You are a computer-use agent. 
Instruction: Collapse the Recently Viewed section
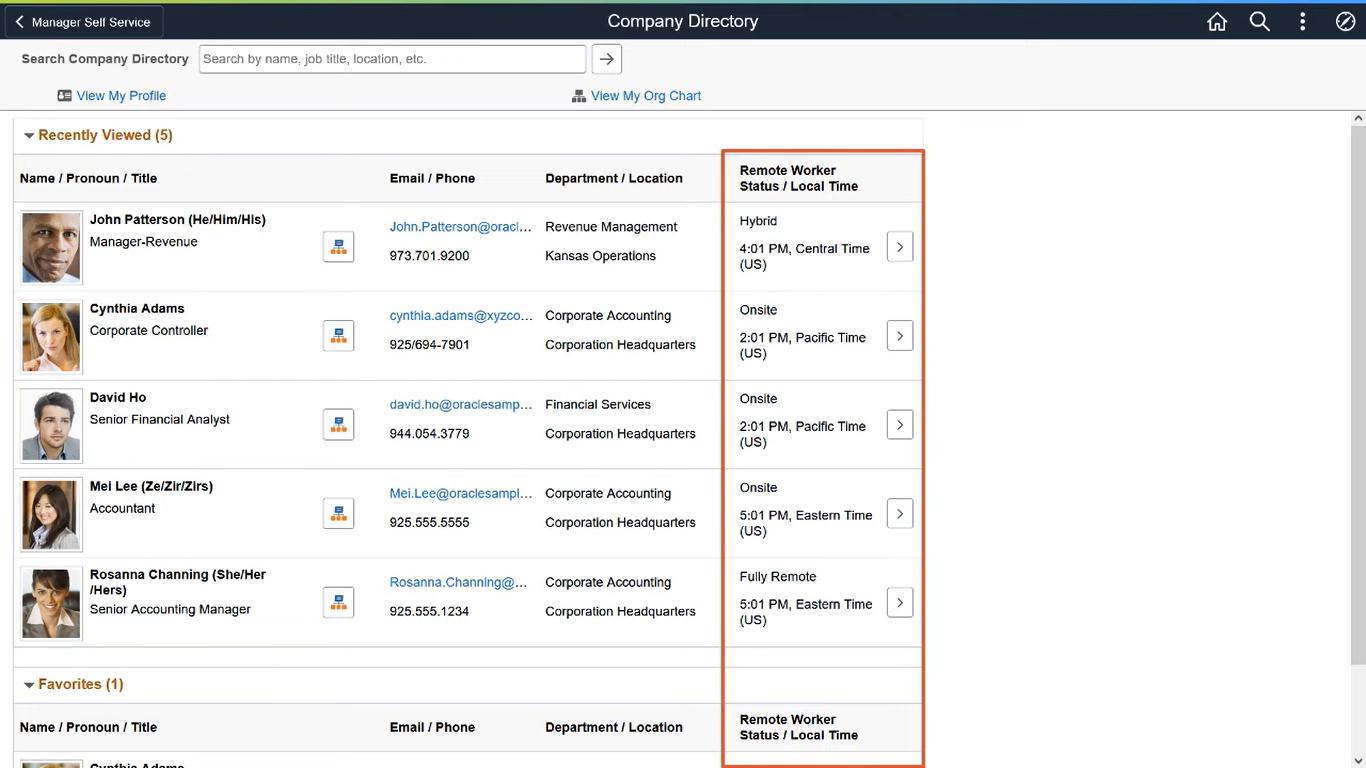28,135
